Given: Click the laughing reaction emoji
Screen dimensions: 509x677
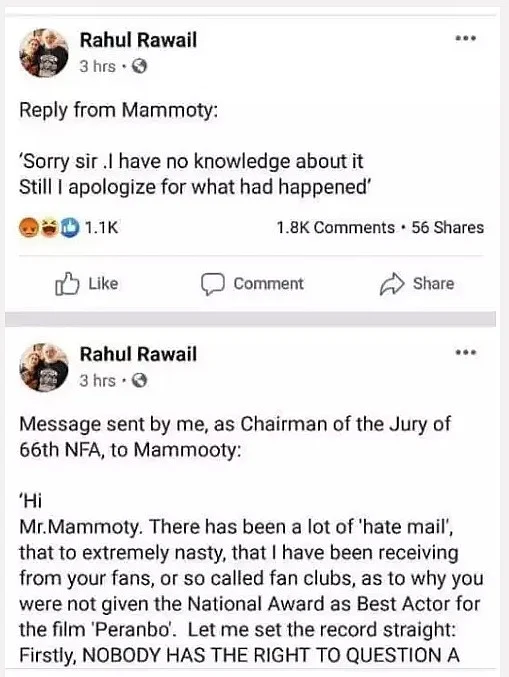Looking at the screenshot, I should click(x=49, y=227).
